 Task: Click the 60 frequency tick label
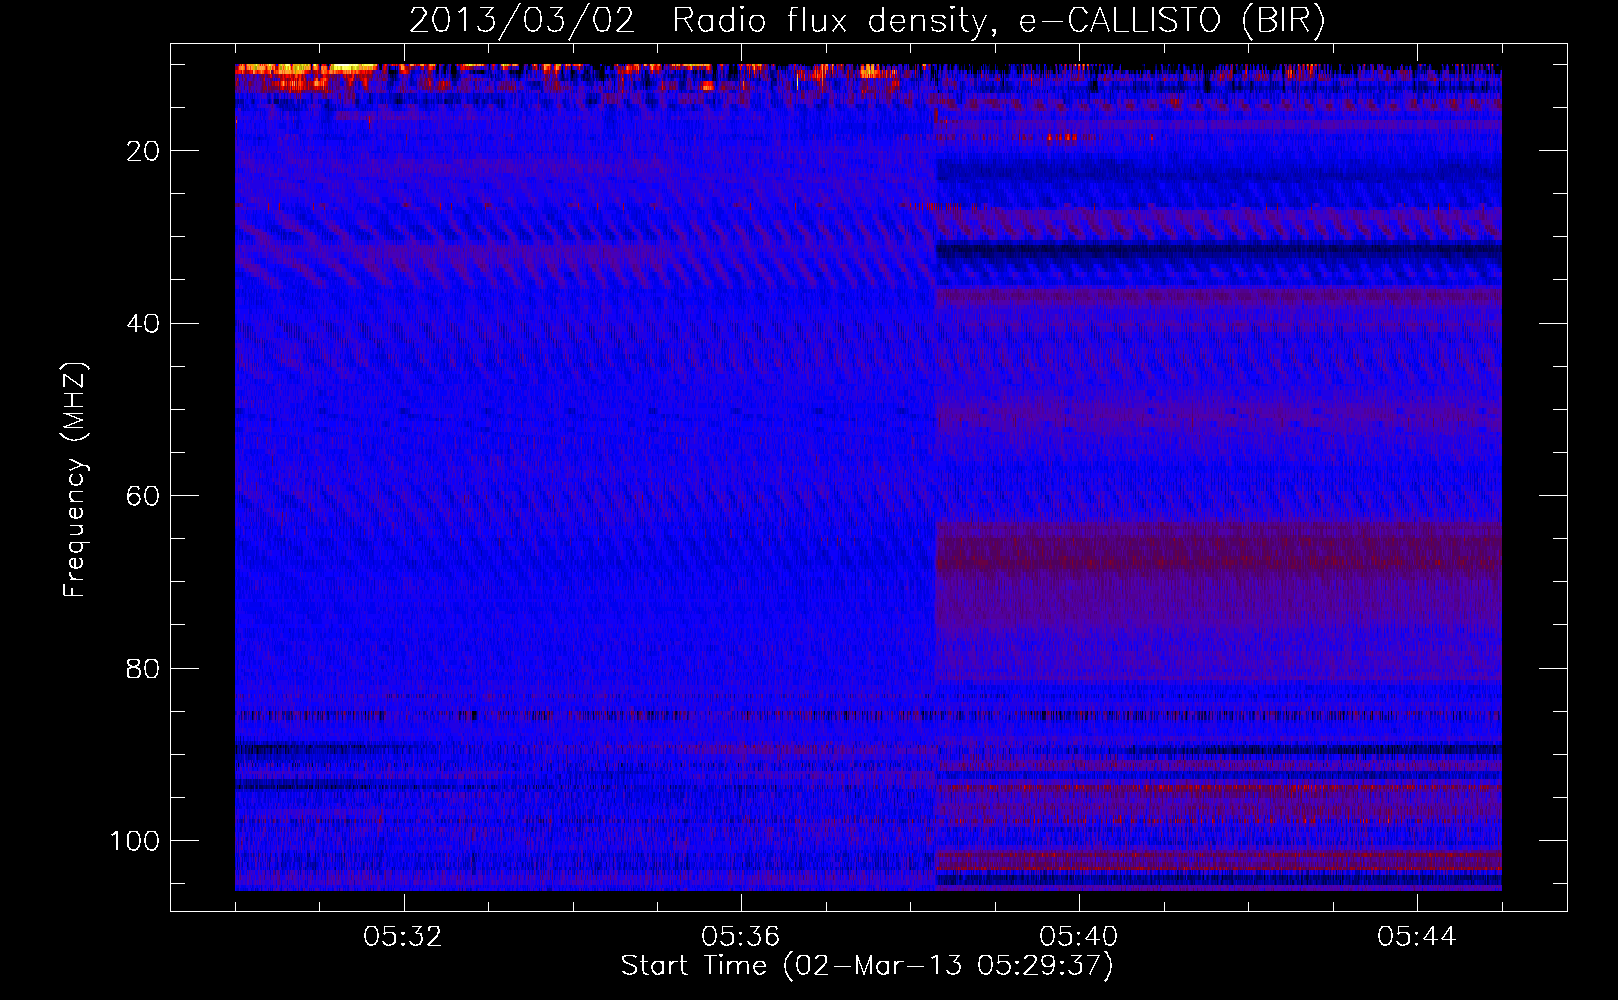143,496
